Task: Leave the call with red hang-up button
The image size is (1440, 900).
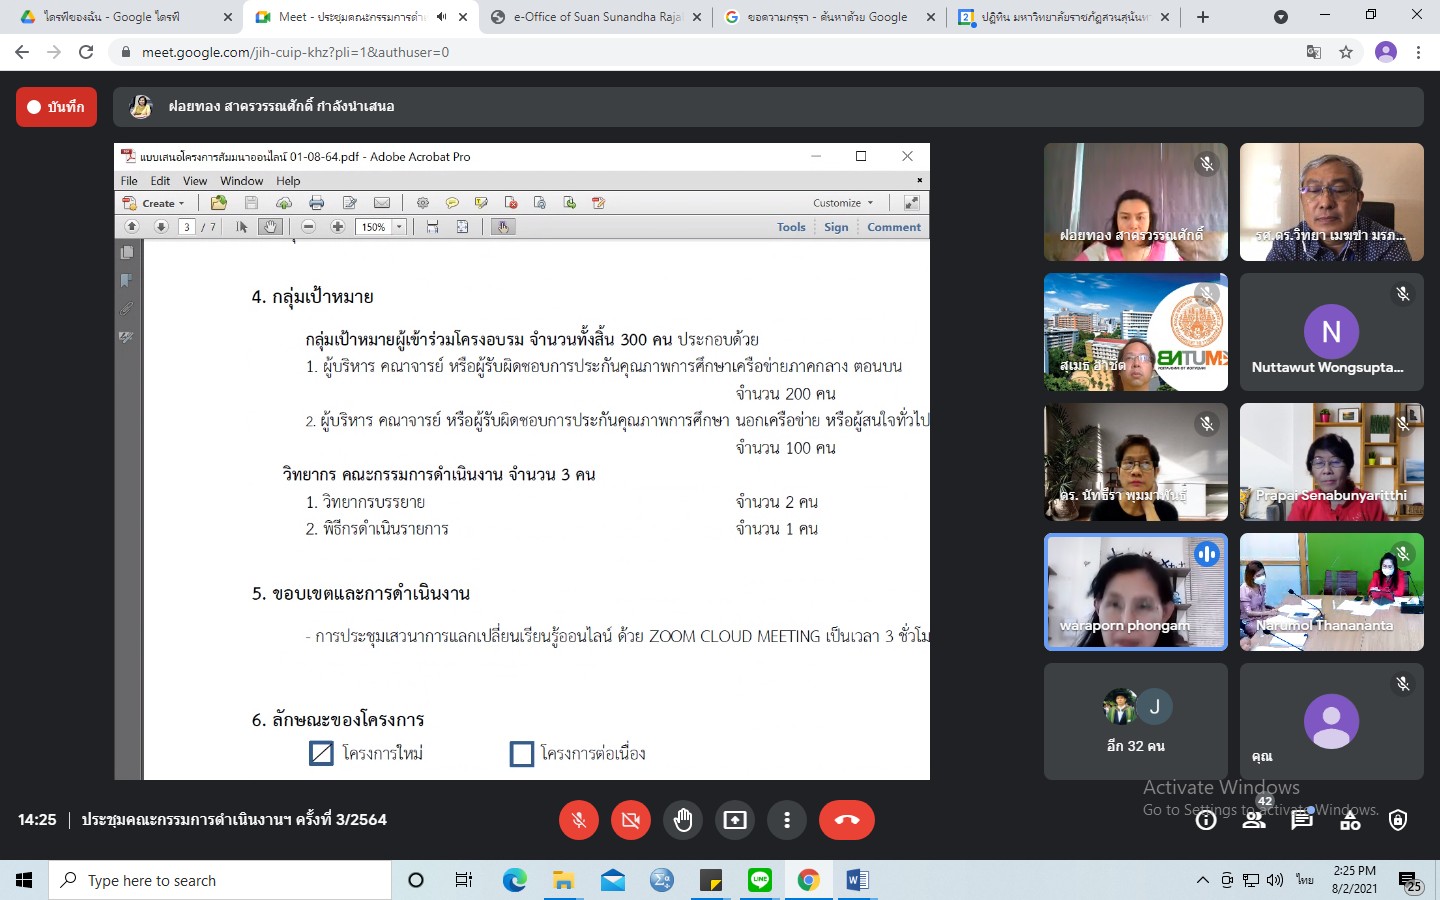Action: [846, 820]
